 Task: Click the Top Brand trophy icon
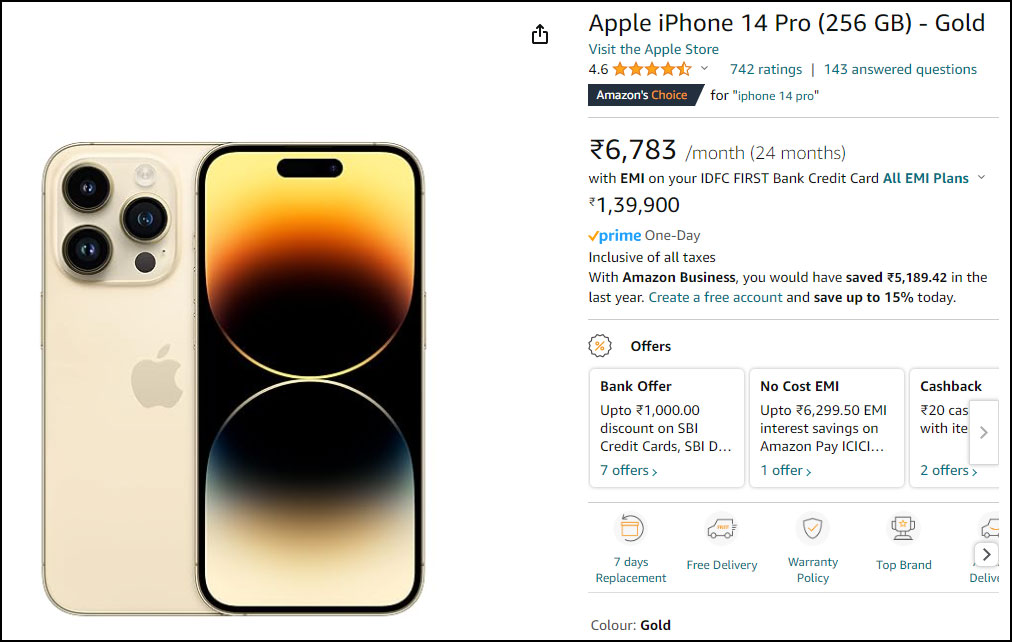(x=903, y=528)
